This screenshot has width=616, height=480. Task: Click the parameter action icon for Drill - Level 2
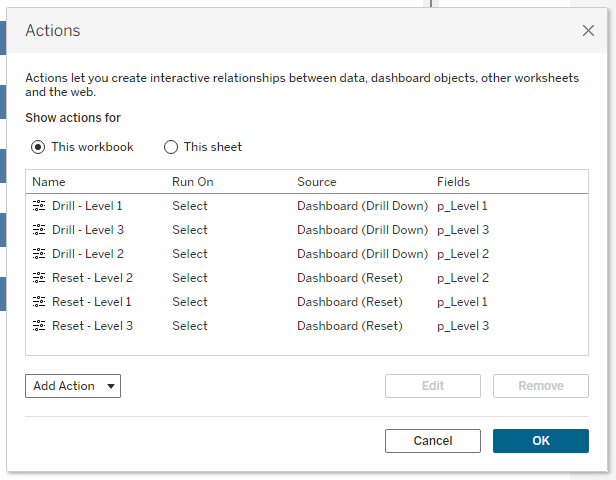pyautogui.click(x=39, y=254)
